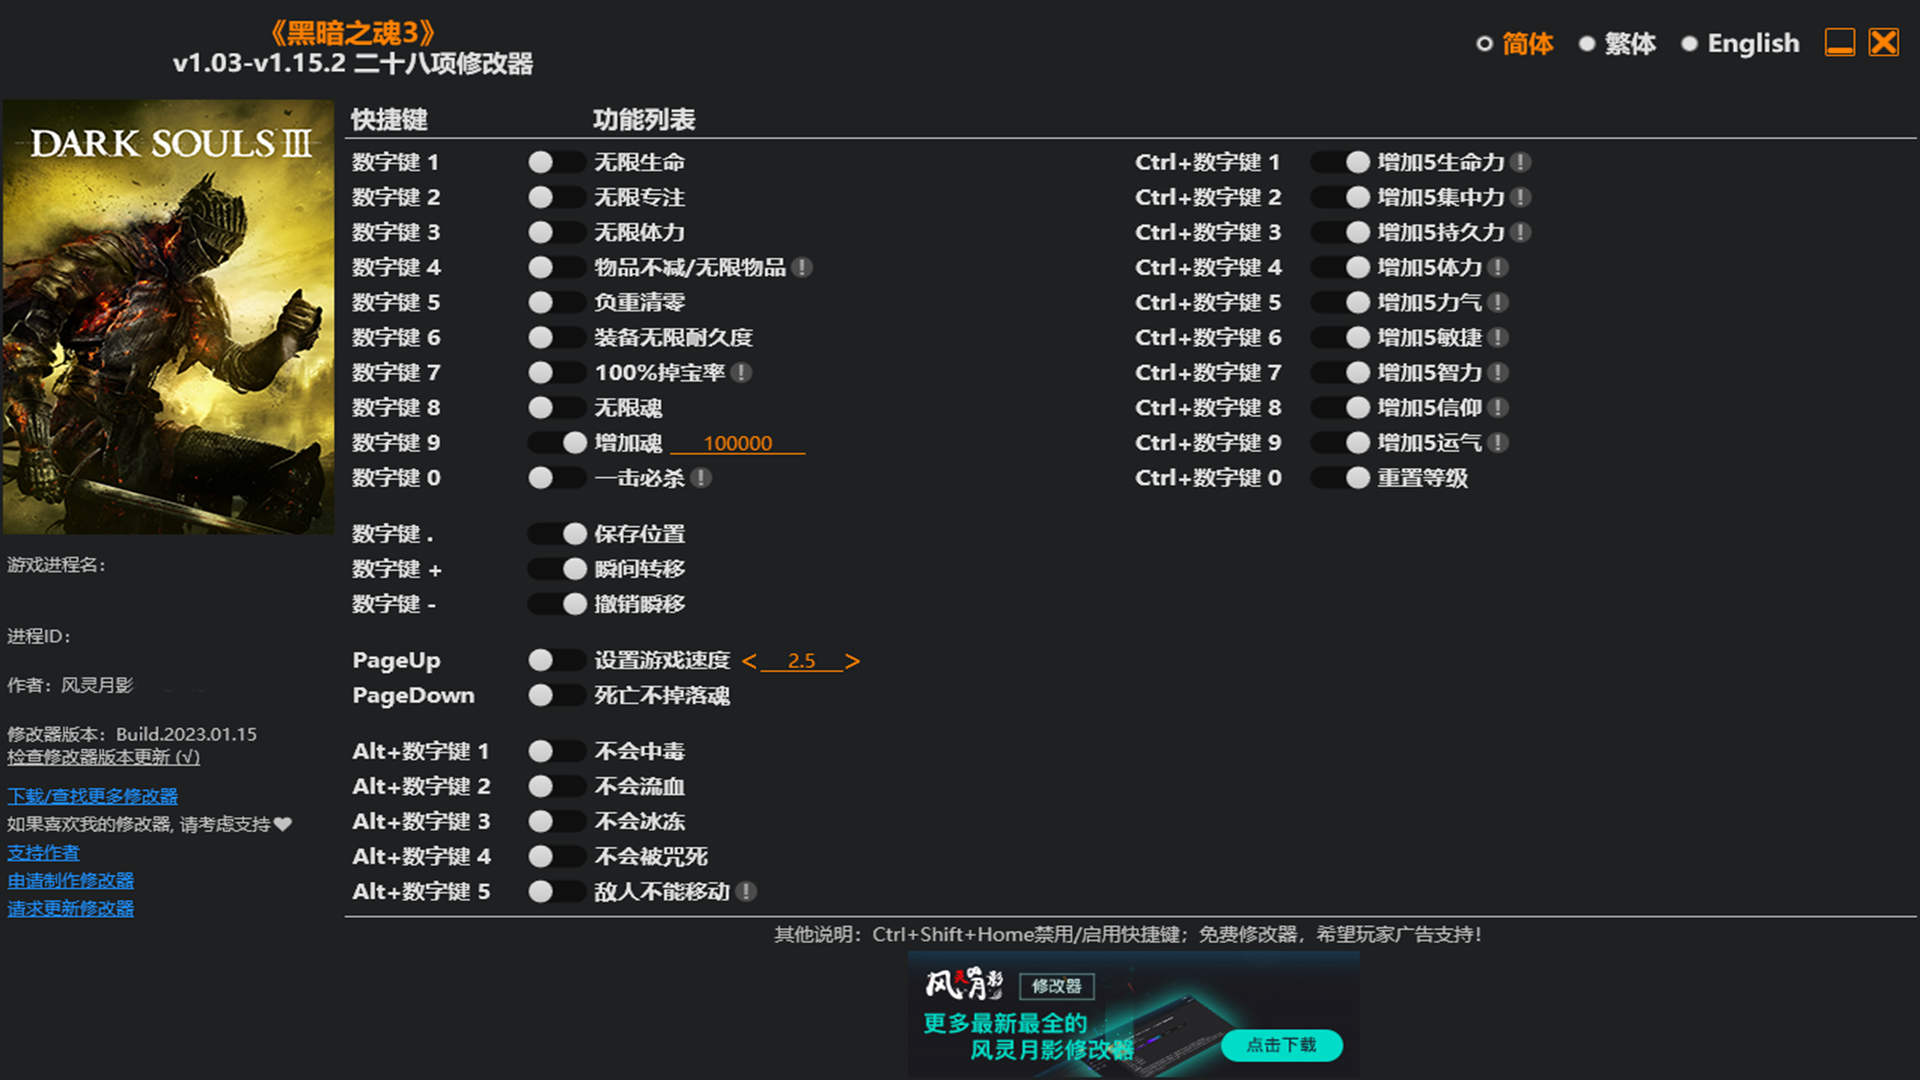The height and width of the screenshot is (1080, 1920).
Task: Click the 点击下载 banner button
Action: 1281,1045
